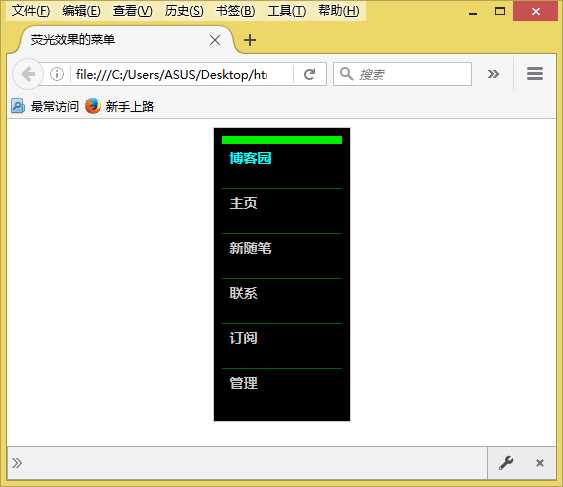The height and width of the screenshot is (487, 563).
Task: Open the 帮助(H) menu
Action: [x=338, y=11]
